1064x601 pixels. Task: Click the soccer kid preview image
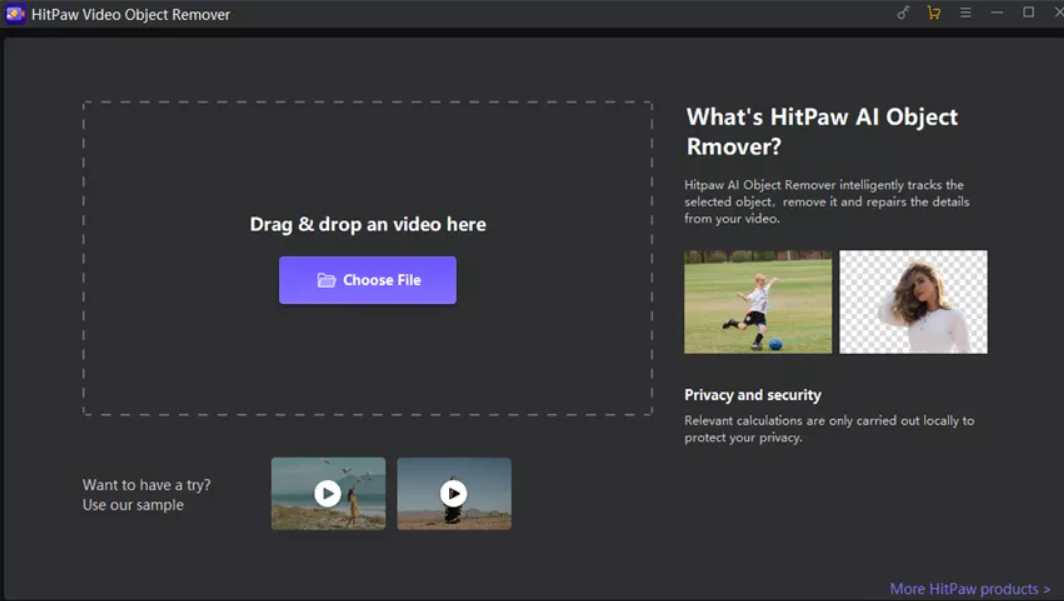click(757, 302)
